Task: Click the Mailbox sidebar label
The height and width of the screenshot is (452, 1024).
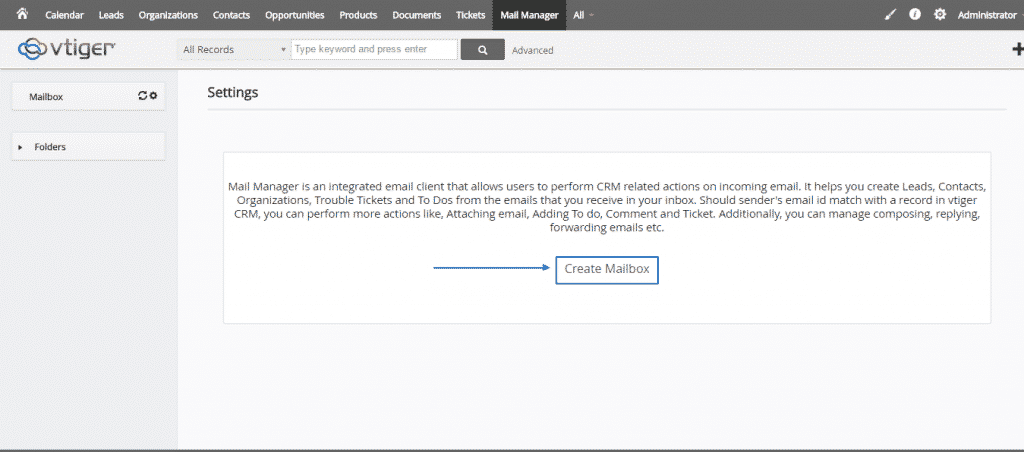Action: (46, 97)
